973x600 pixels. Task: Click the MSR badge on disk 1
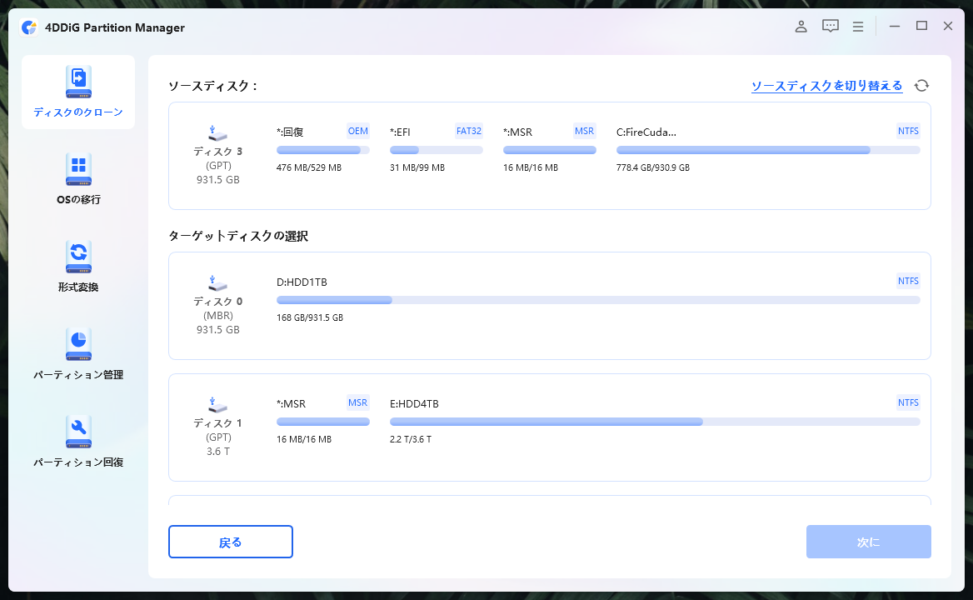[x=357, y=403]
